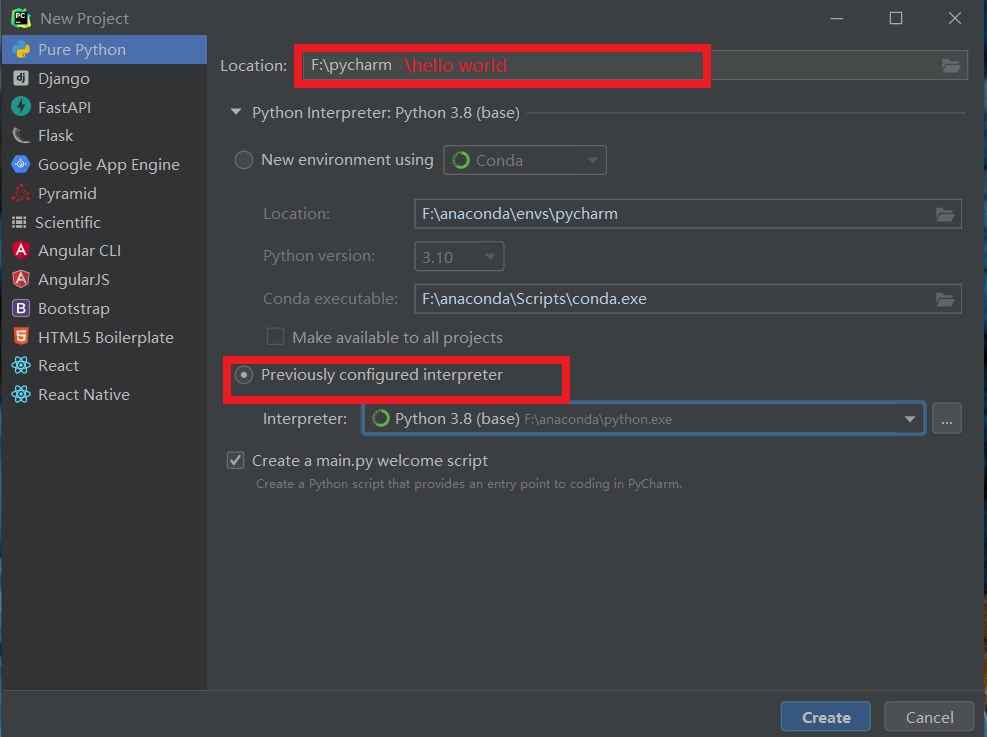Screen dimensions: 987x737
Task: Click the Flask horn icon
Action: 21,136
